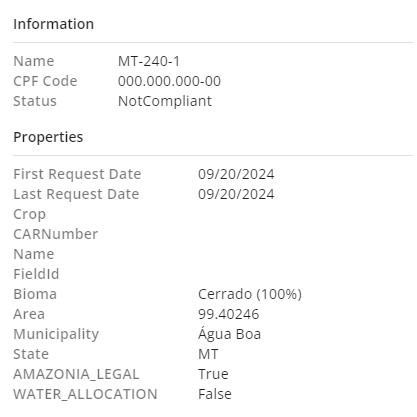417x417 pixels.
Task: Select the MT-240-1 name value
Action: [149, 61]
